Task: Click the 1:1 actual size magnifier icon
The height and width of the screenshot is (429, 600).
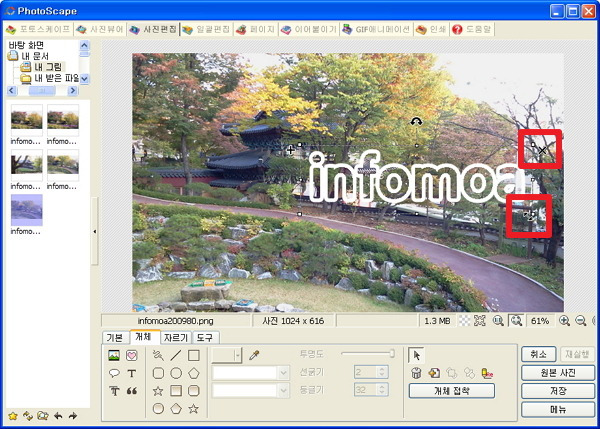Action: [x=498, y=321]
